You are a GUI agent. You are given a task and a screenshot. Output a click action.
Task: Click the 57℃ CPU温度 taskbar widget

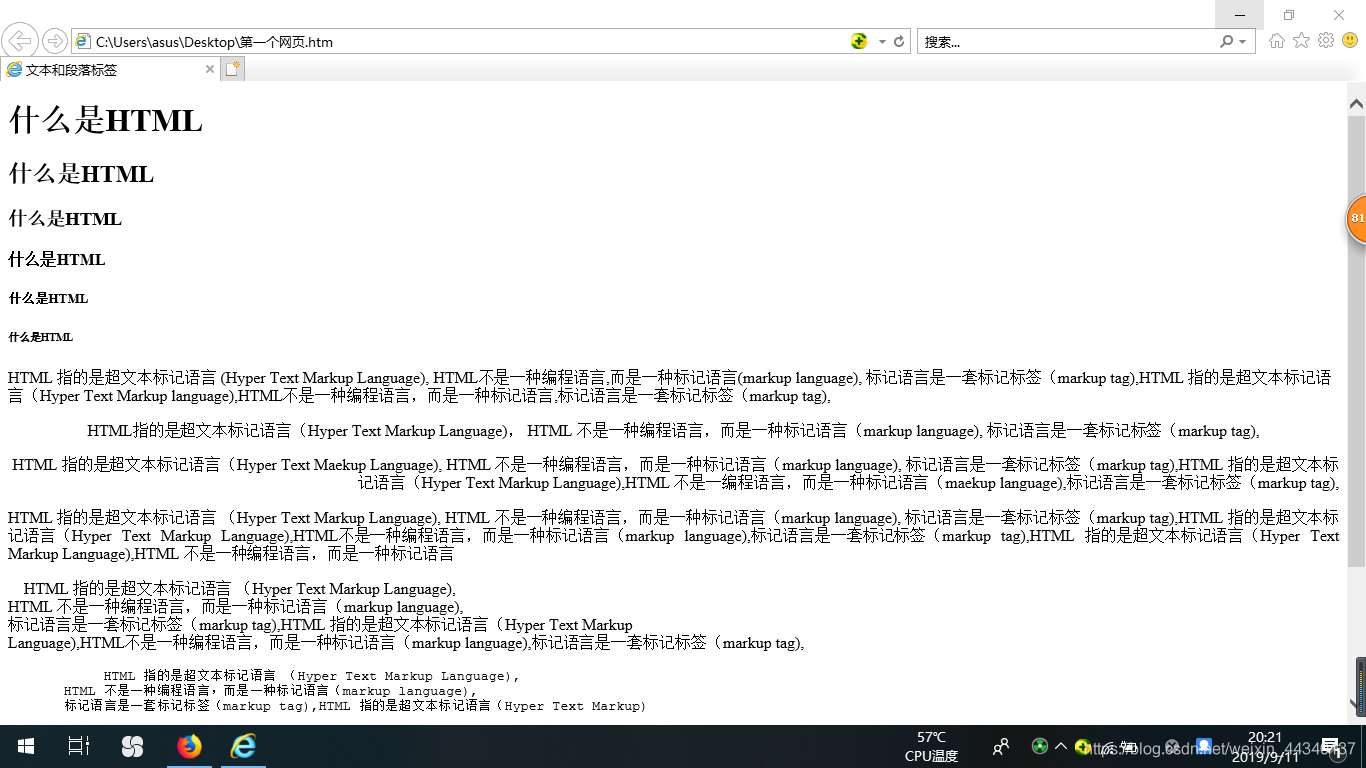[932, 746]
